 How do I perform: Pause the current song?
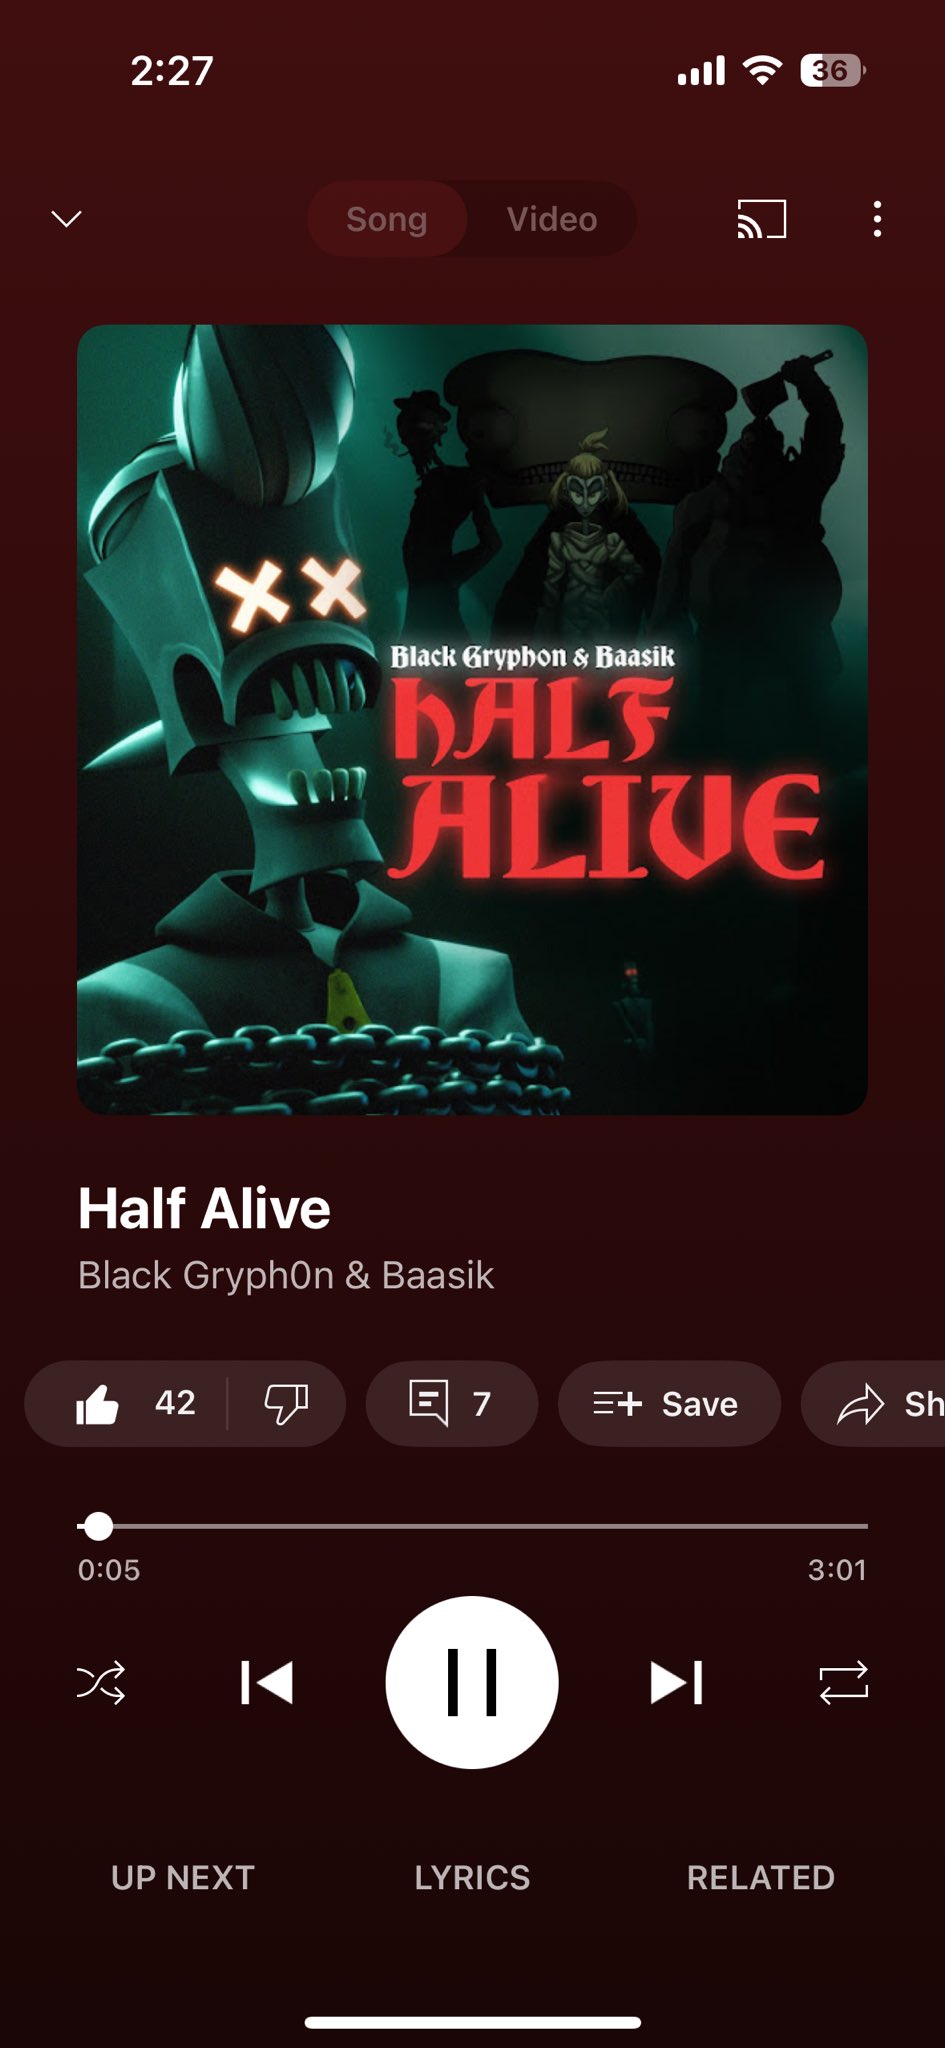point(472,1682)
